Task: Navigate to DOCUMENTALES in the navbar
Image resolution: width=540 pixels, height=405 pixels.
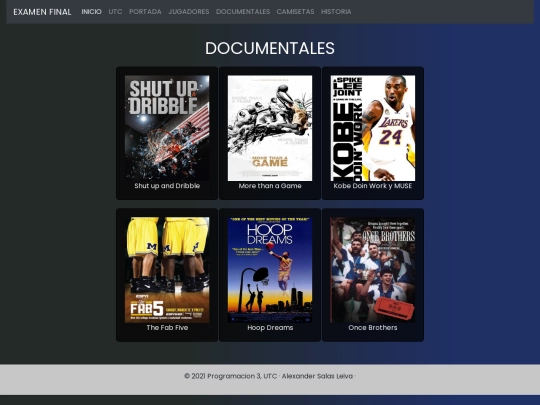Action: [x=243, y=12]
